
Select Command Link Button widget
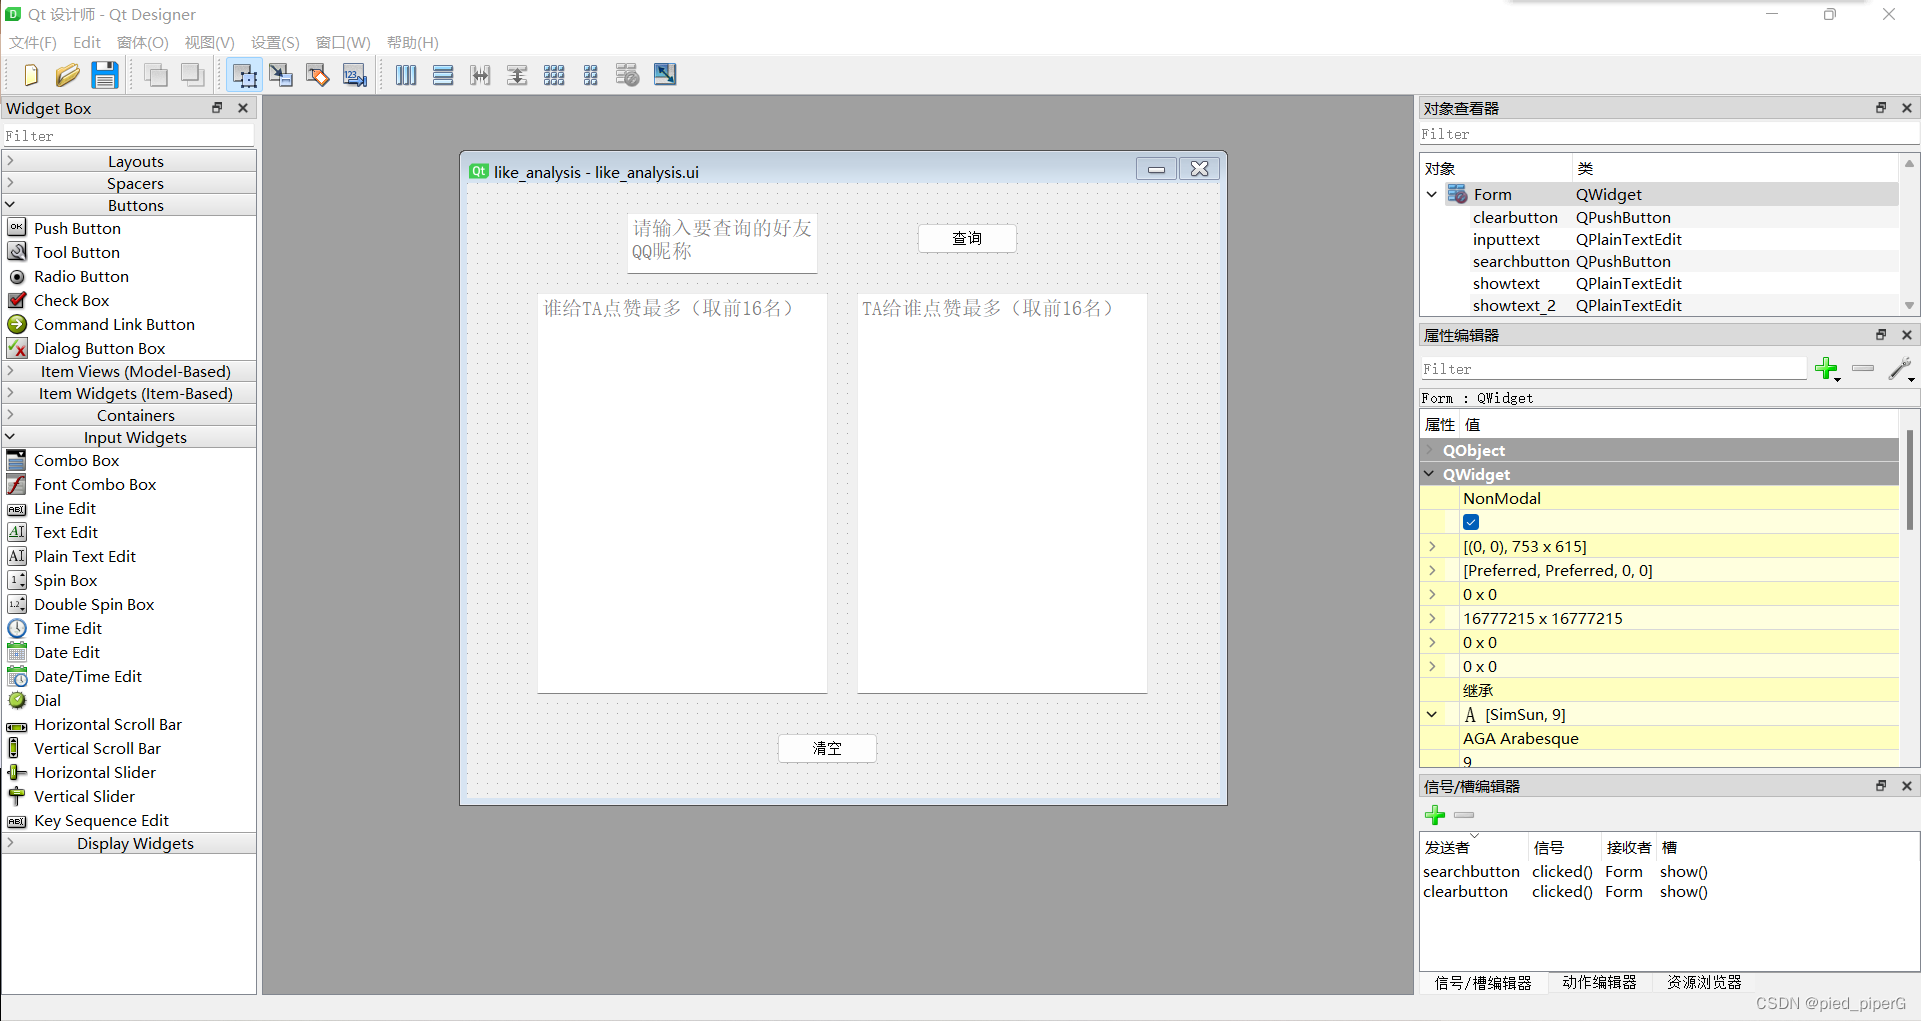point(114,324)
